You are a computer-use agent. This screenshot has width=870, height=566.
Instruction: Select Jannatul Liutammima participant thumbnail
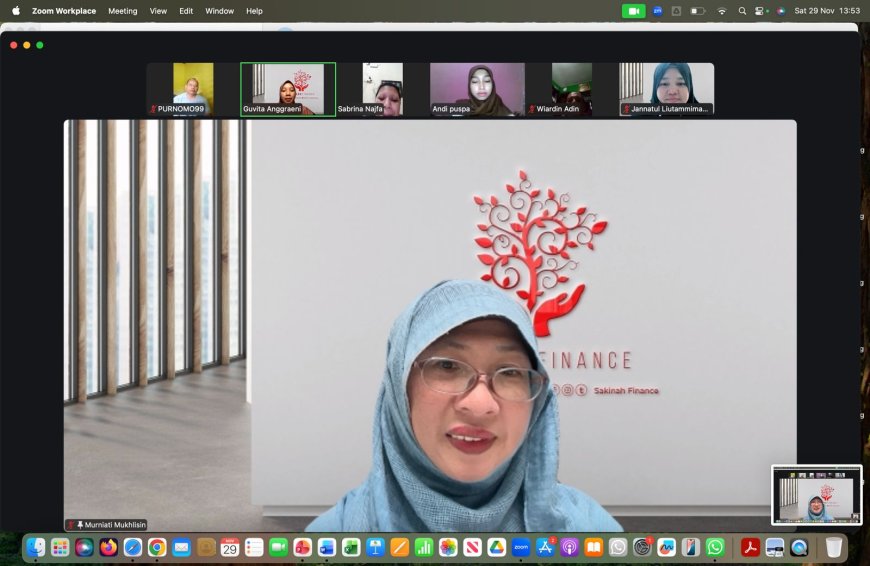667,89
